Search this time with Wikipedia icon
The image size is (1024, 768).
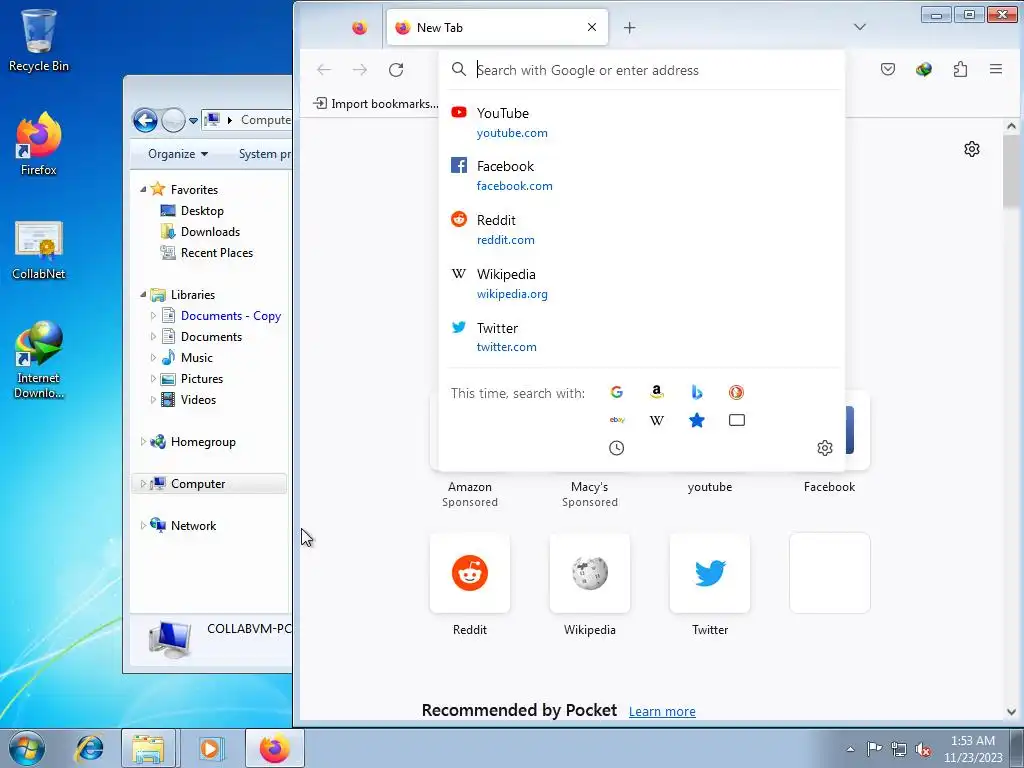pyautogui.click(x=657, y=420)
